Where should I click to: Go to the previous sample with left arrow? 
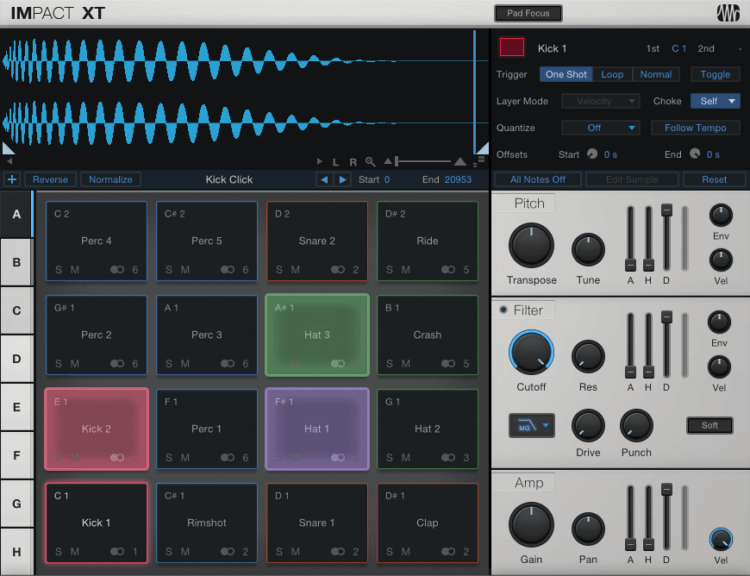pyautogui.click(x=324, y=179)
